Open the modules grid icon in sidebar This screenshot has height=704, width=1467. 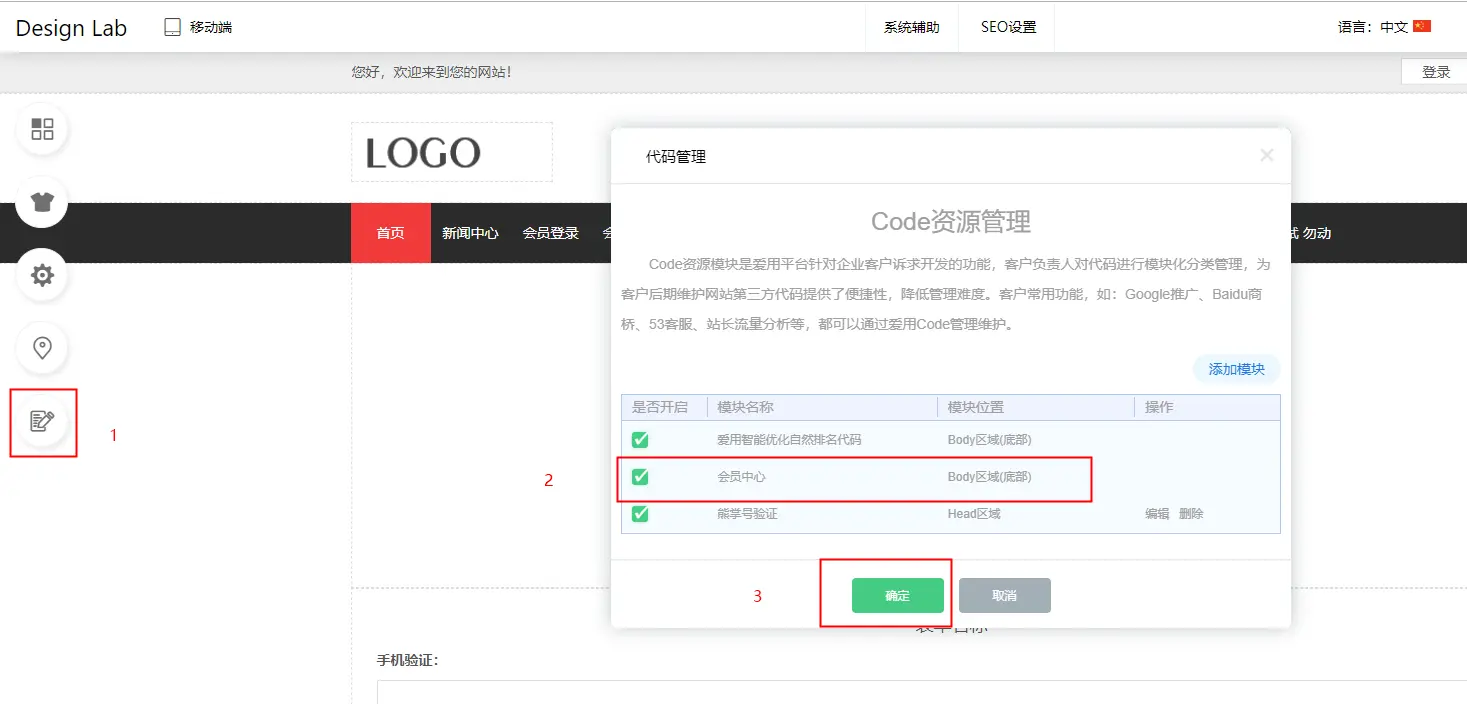42,129
